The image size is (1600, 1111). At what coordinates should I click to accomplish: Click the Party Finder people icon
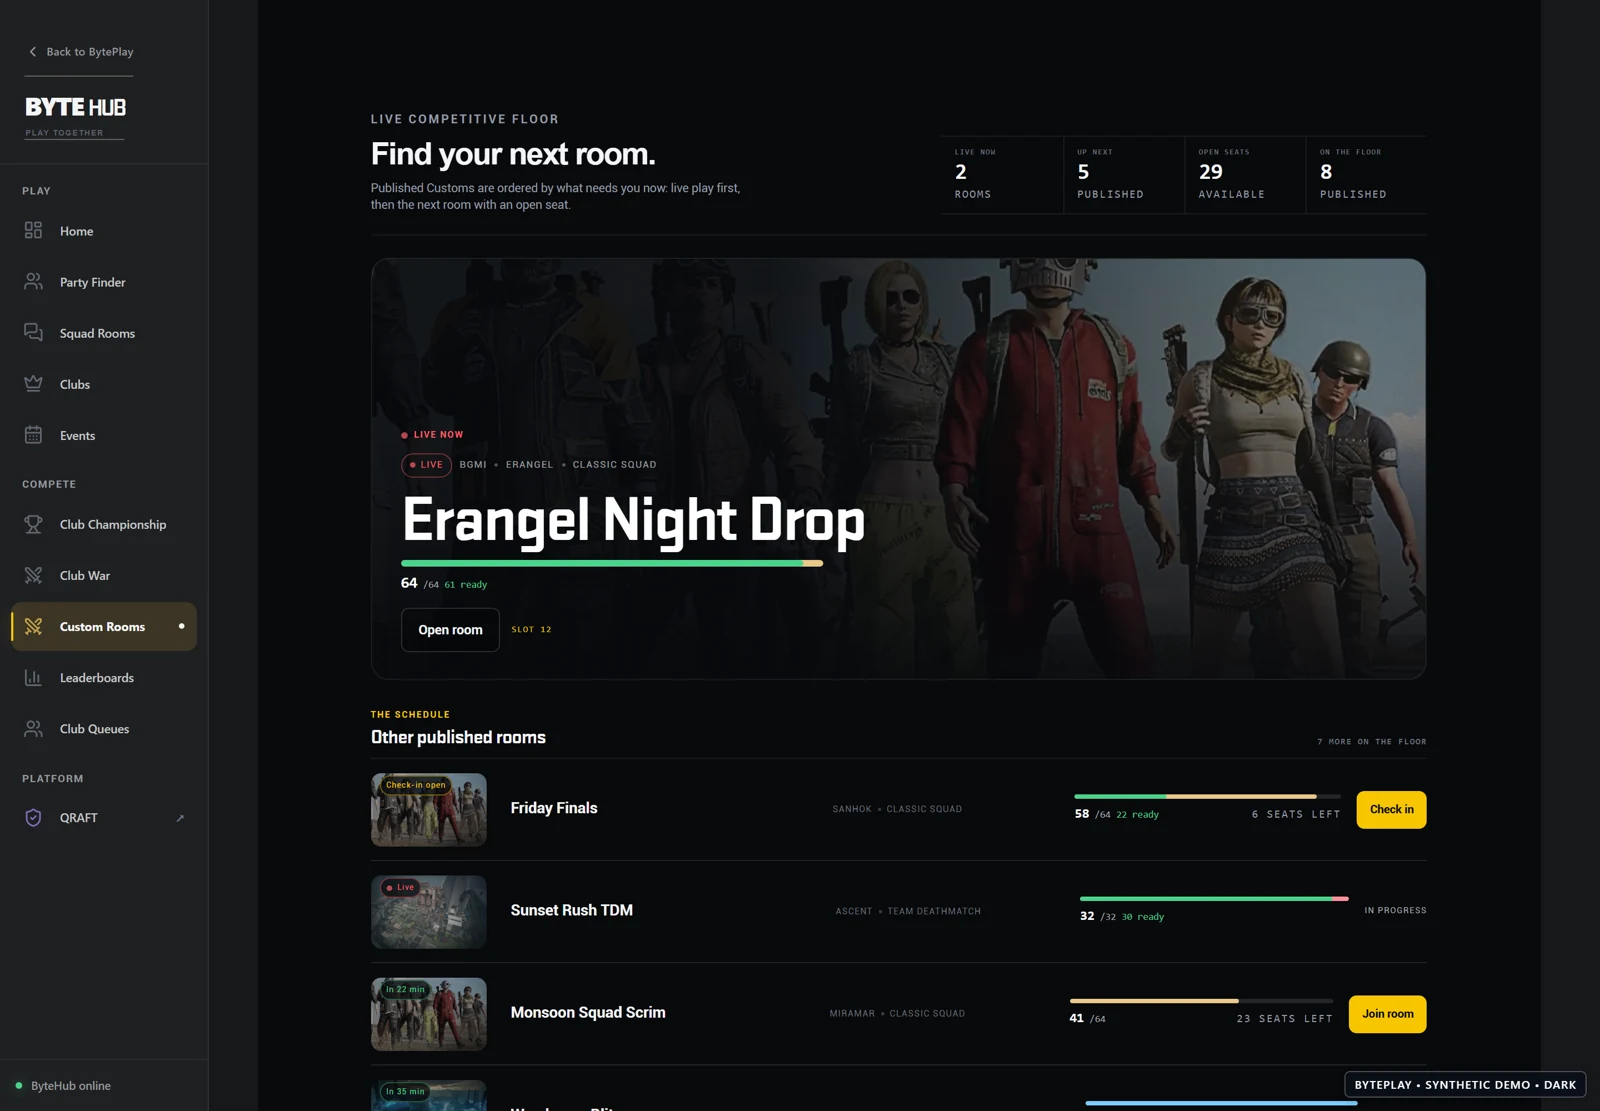(x=33, y=282)
